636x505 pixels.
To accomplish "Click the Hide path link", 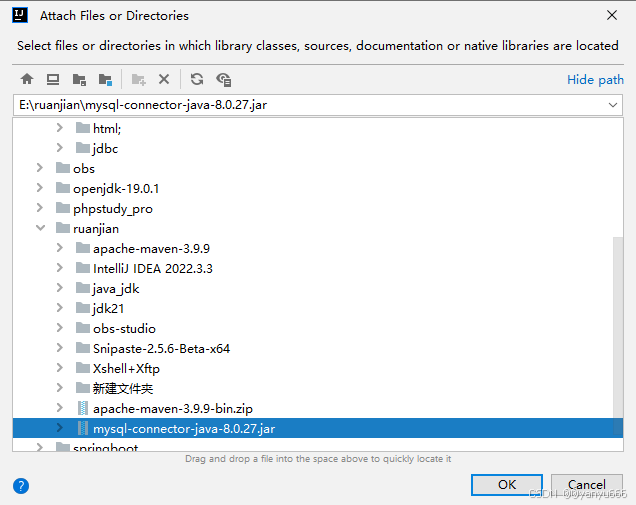I will pyautogui.click(x=595, y=80).
